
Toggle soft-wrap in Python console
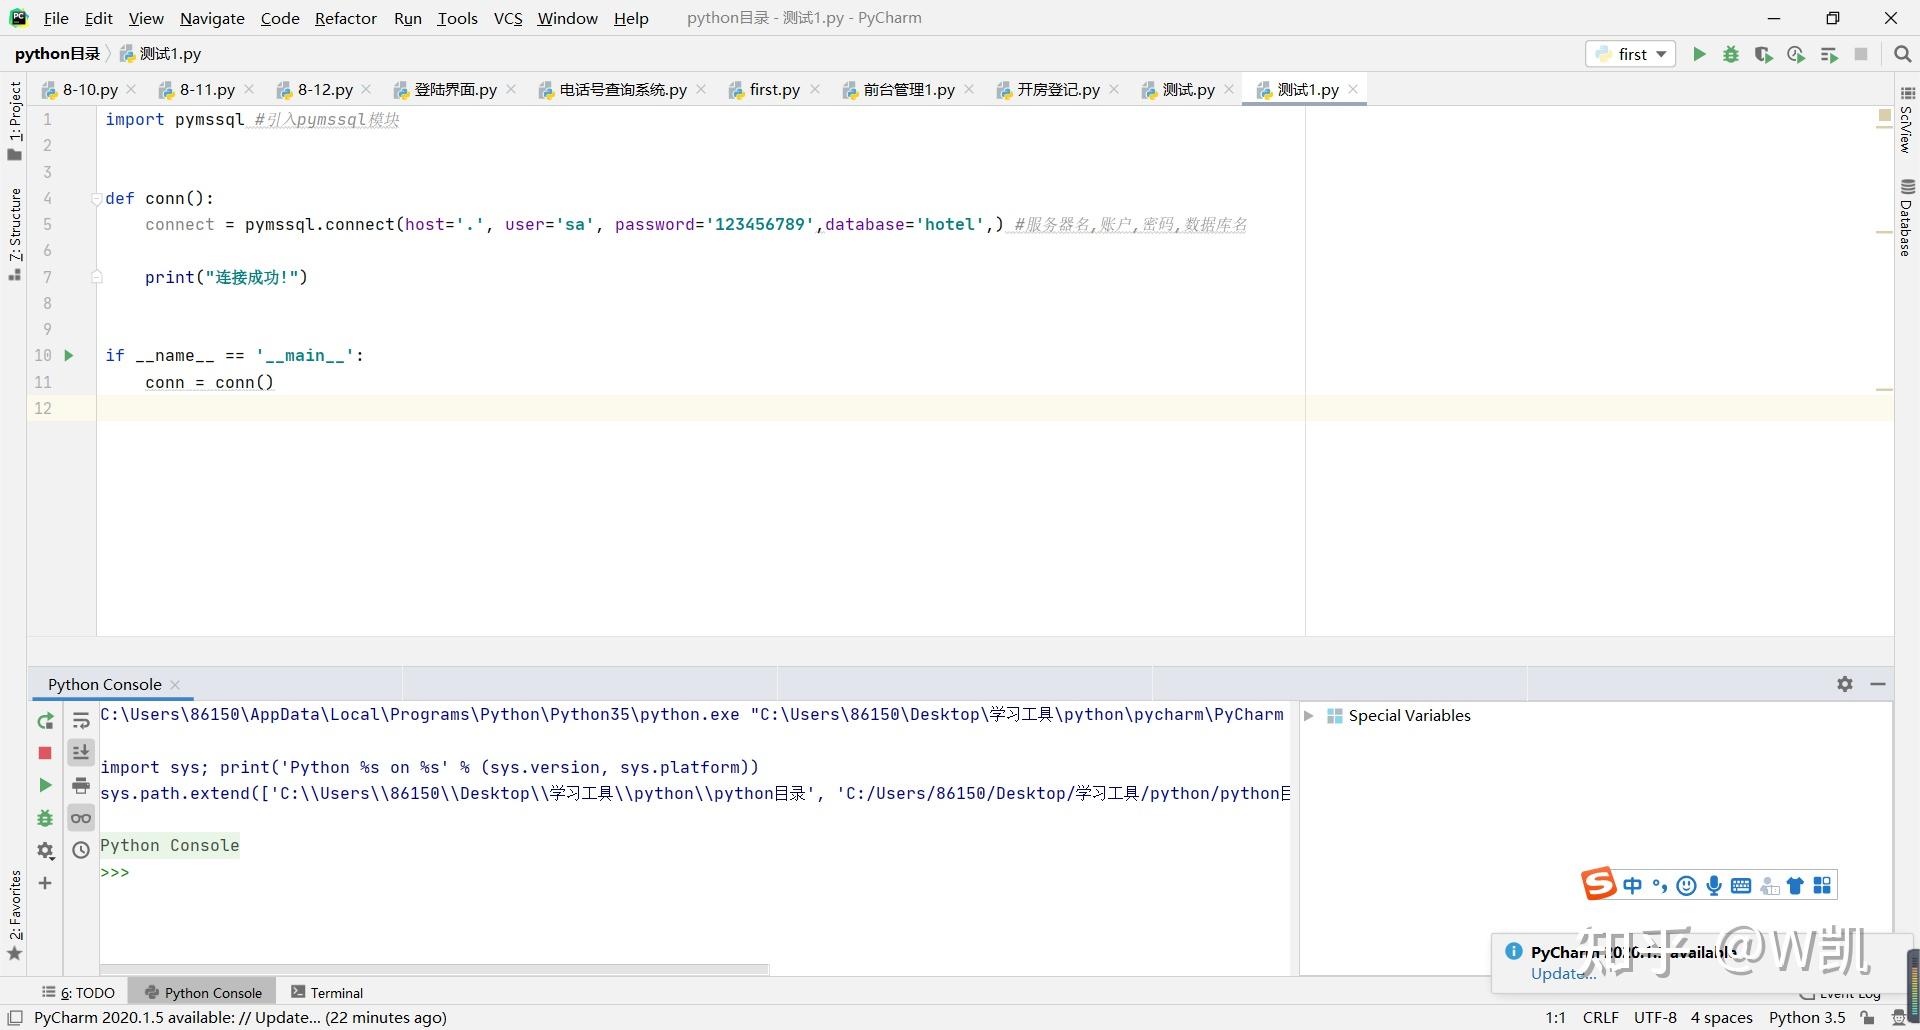pos(81,720)
